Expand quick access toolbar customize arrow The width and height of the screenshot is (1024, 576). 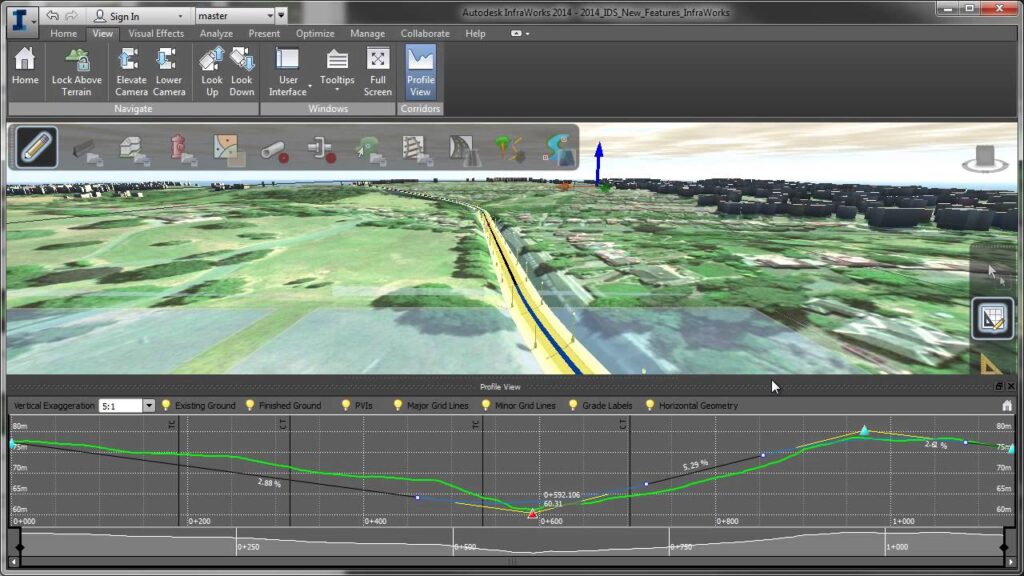(281, 15)
